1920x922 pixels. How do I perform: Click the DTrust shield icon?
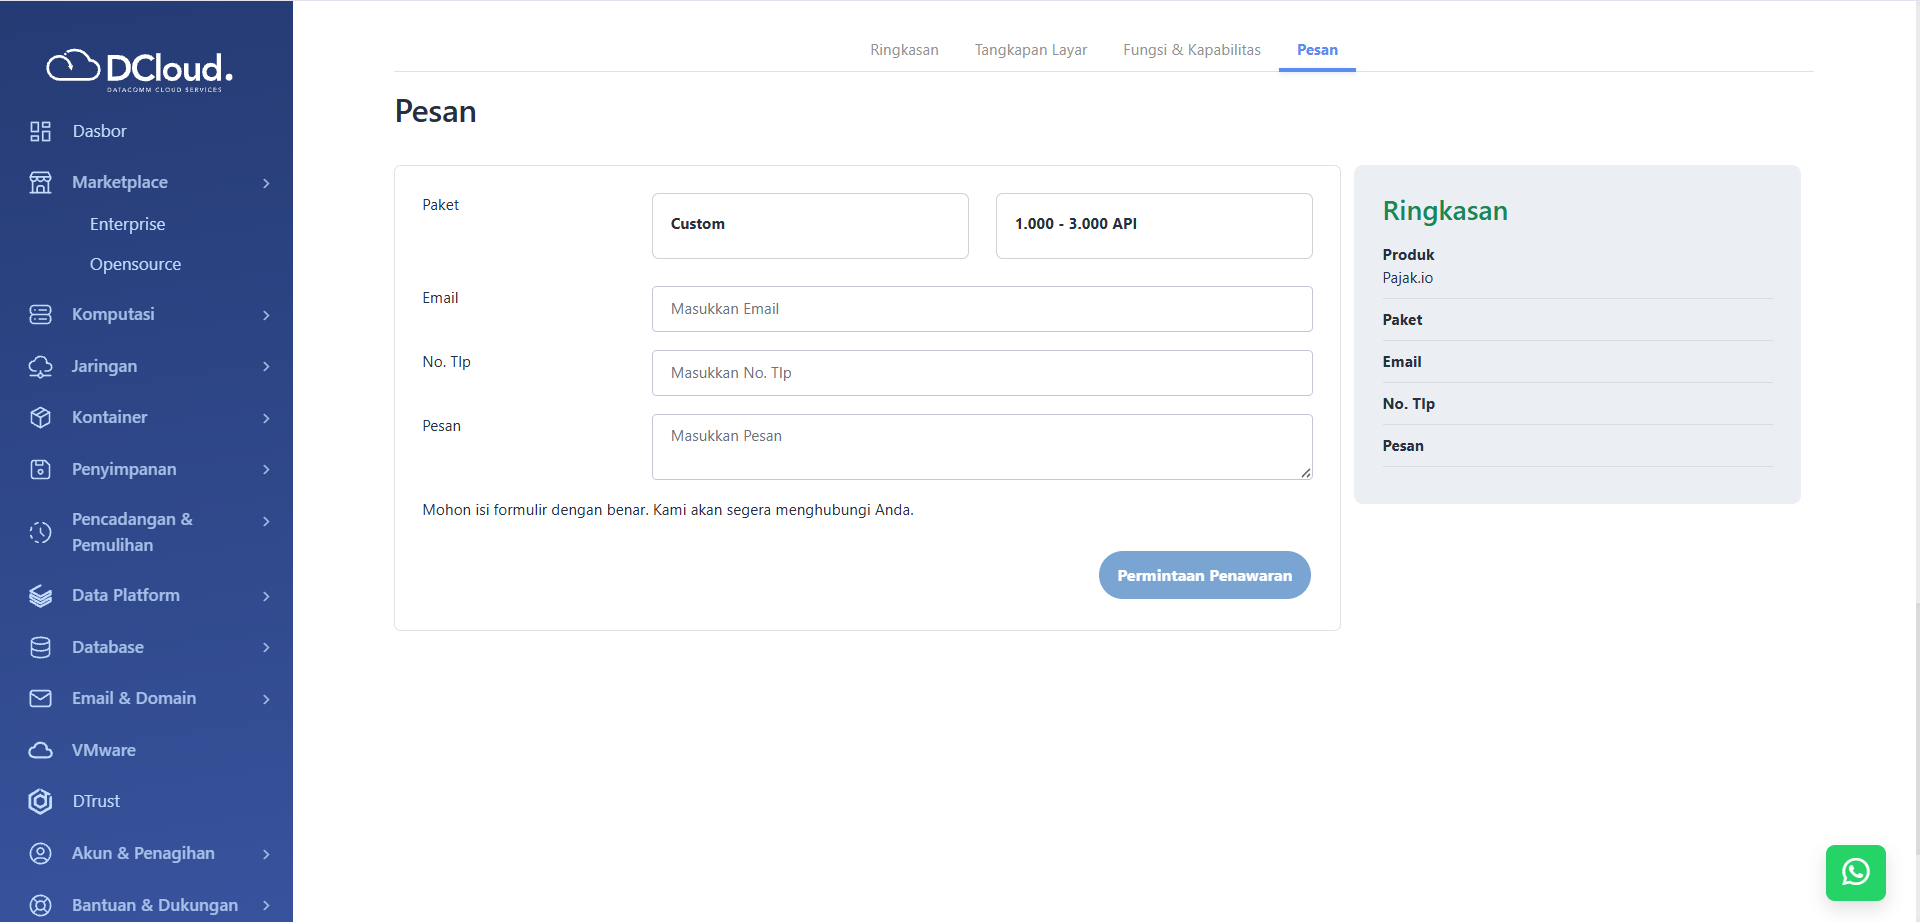pos(40,801)
